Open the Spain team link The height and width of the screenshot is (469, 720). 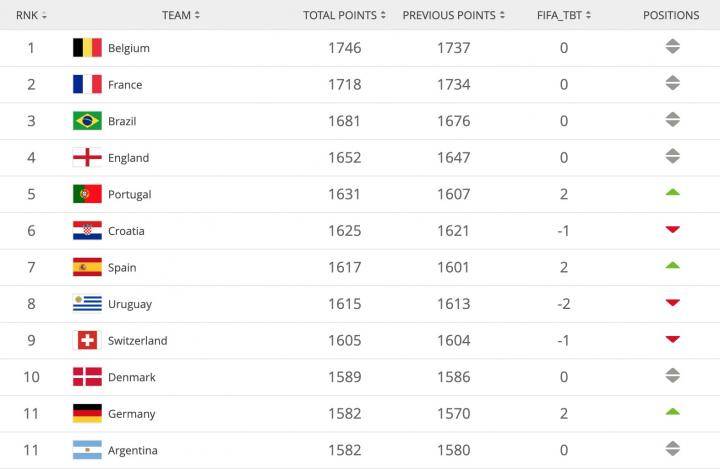point(122,268)
